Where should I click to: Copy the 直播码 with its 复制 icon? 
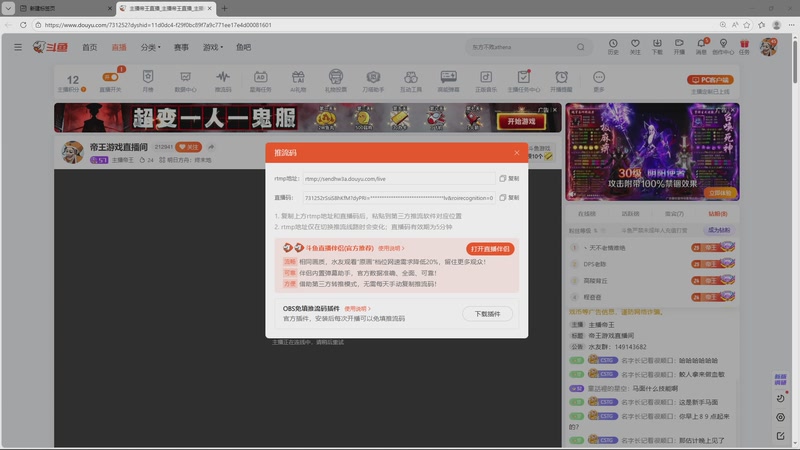pyautogui.click(x=509, y=197)
